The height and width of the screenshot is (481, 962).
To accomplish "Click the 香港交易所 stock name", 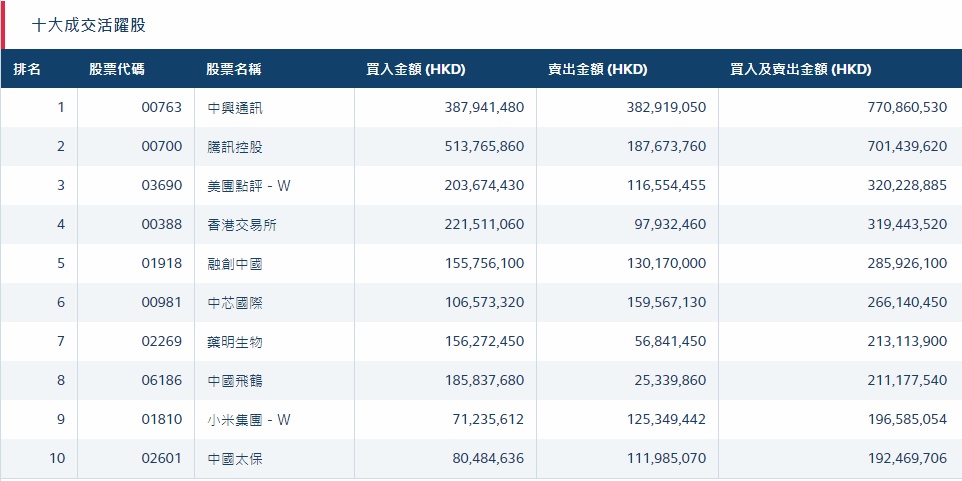I will (x=242, y=225).
